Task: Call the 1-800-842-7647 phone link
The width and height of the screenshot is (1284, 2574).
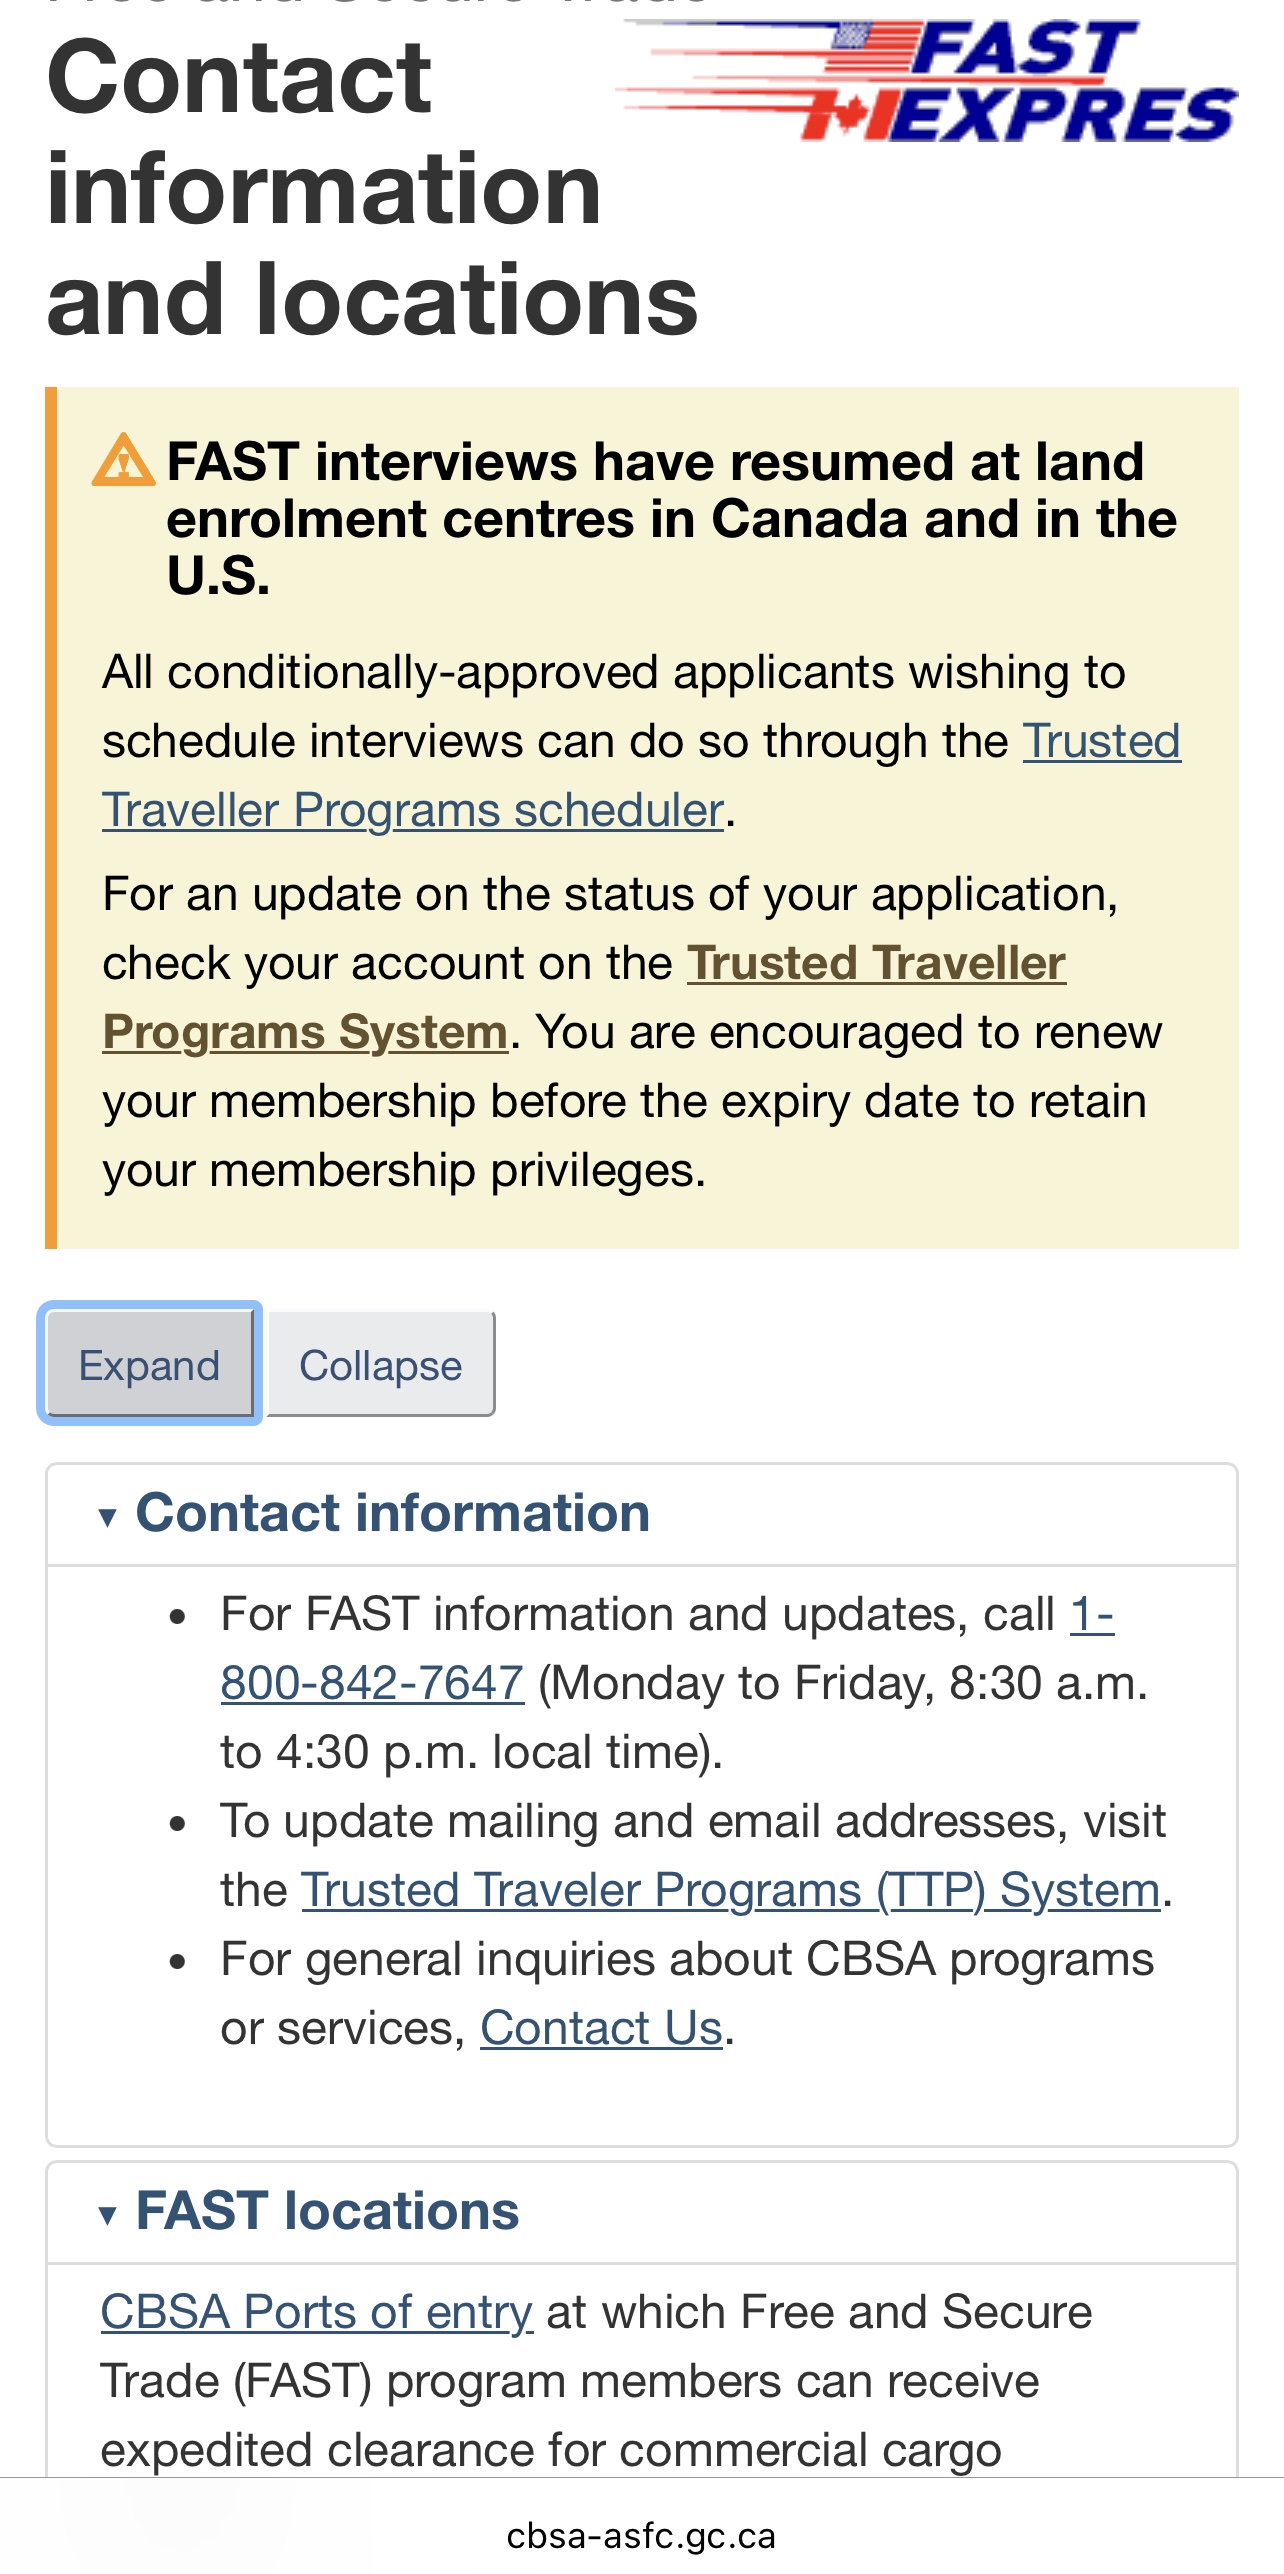Action: (x=667, y=1649)
